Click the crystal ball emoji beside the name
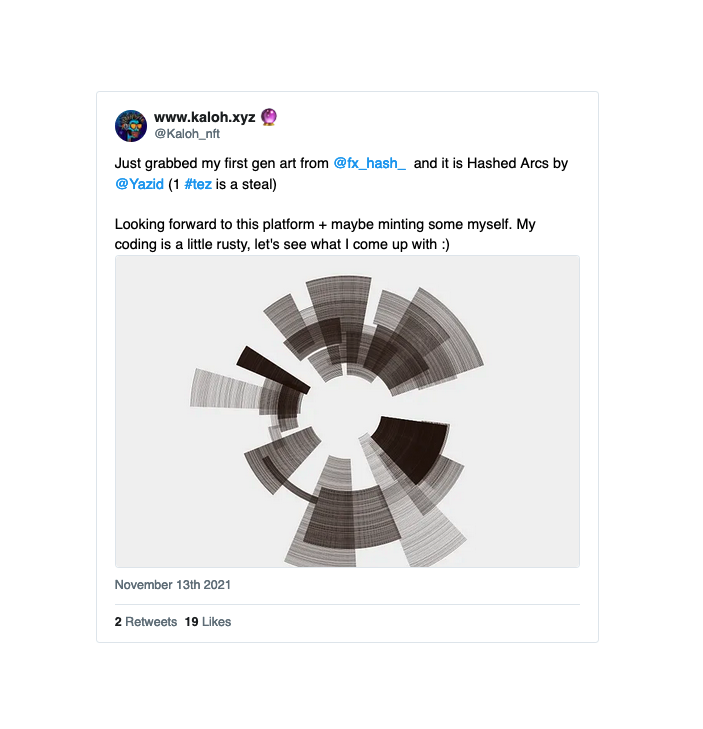 pos(269,117)
